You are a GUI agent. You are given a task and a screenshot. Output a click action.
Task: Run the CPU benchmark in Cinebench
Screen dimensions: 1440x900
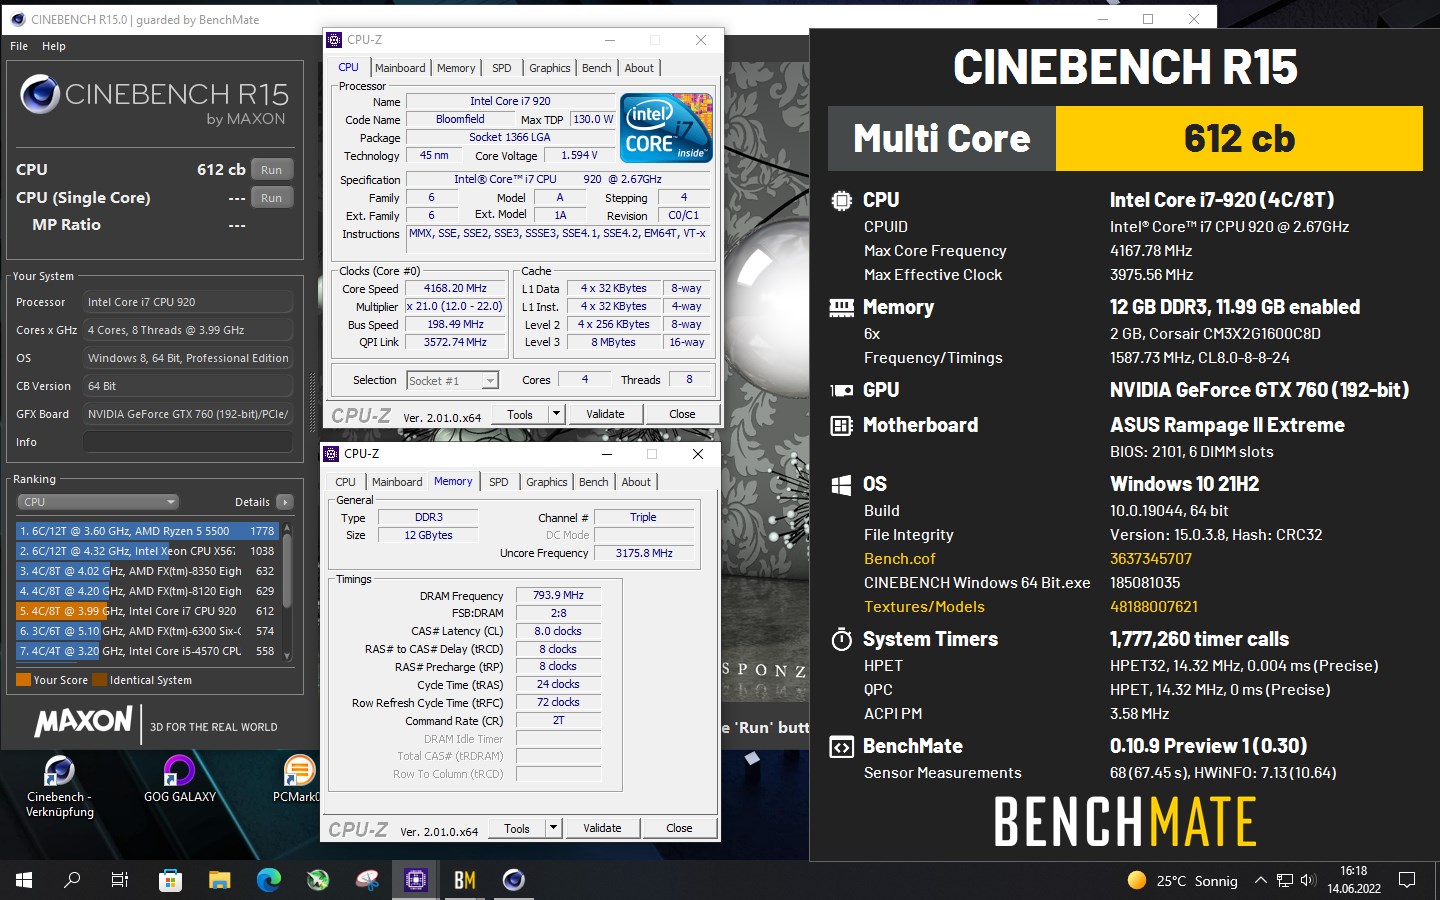272,170
